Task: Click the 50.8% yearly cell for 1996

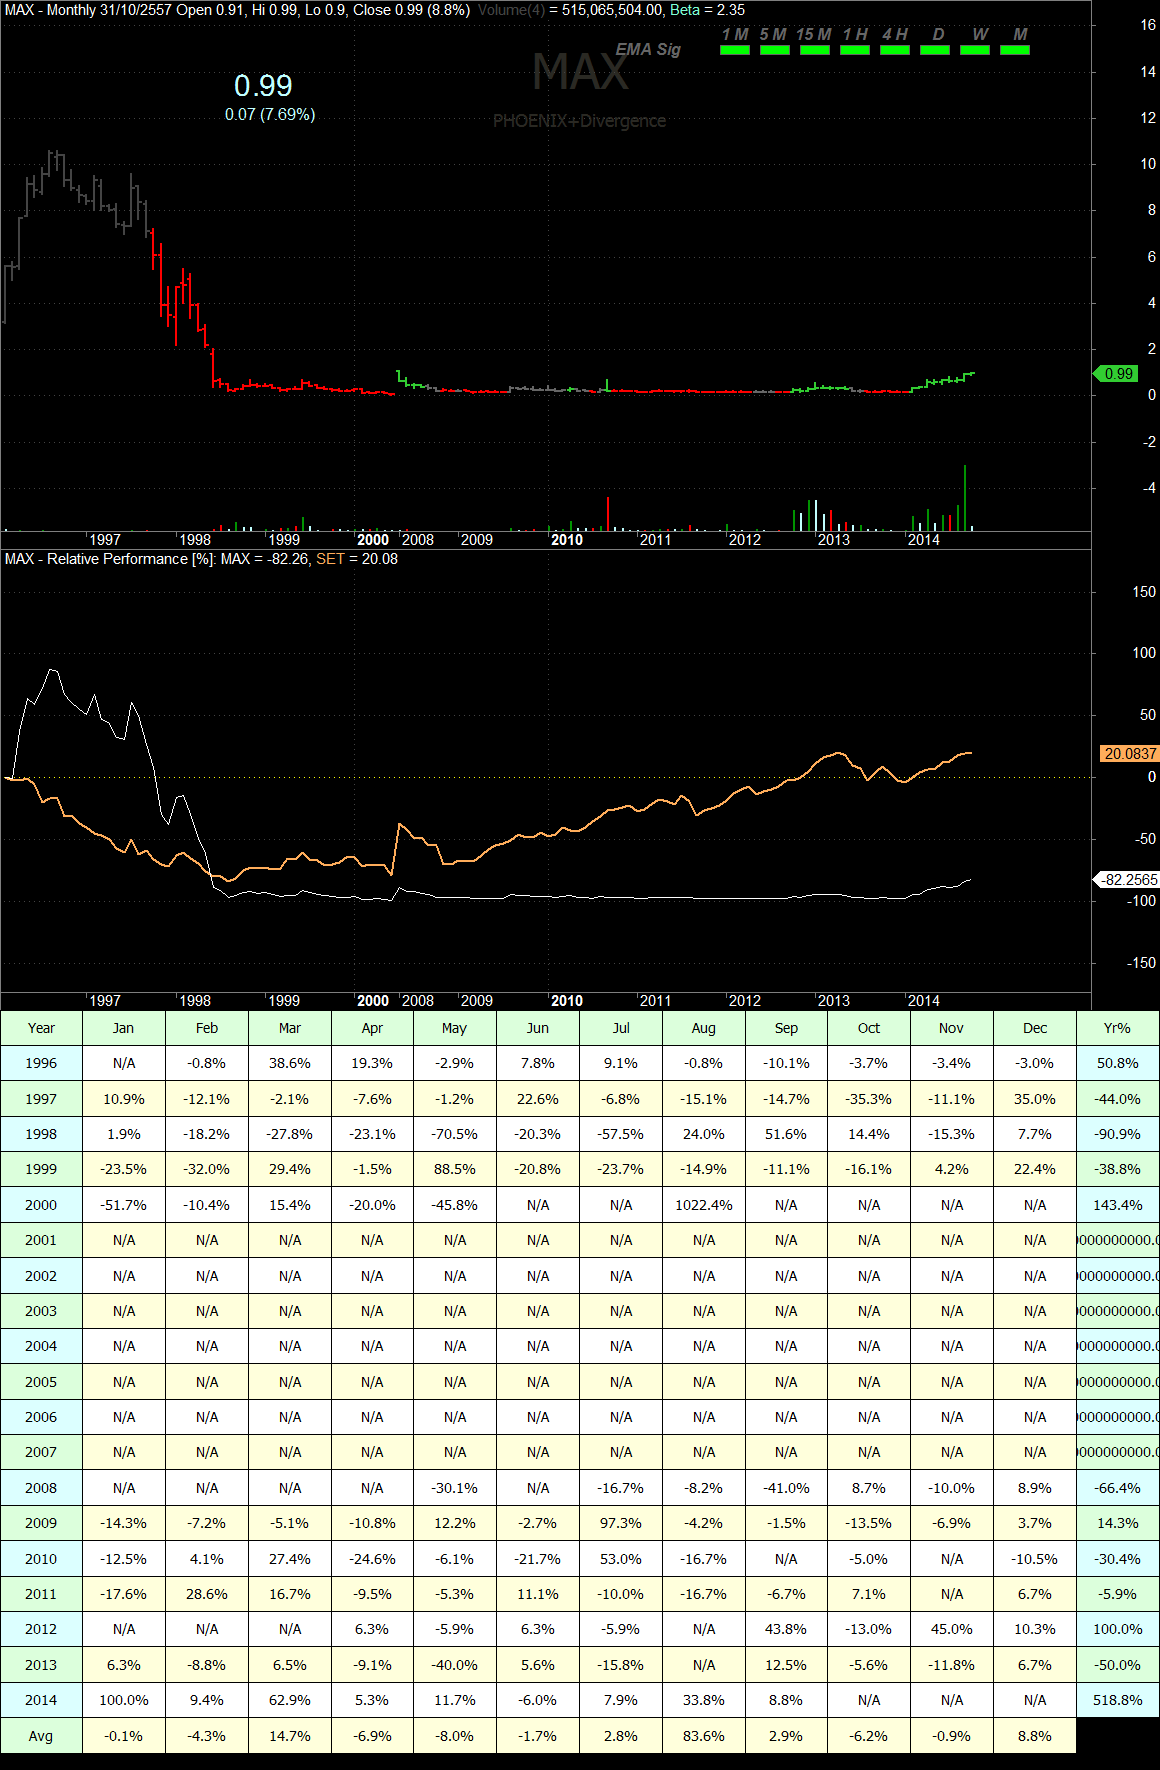Action: click(x=1118, y=1063)
